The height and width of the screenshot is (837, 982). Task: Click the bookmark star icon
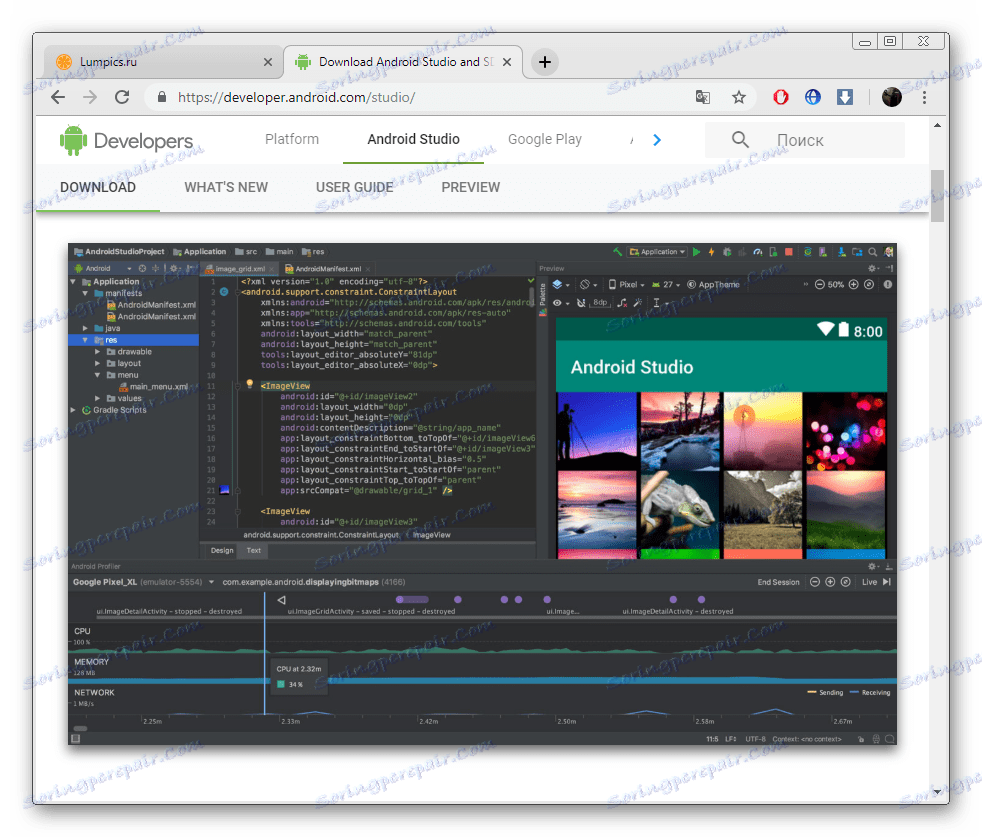739,97
